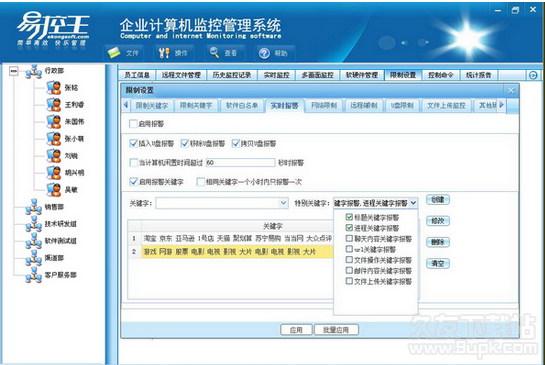Toggle 启用报警关键字 checkbox

[133, 181]
